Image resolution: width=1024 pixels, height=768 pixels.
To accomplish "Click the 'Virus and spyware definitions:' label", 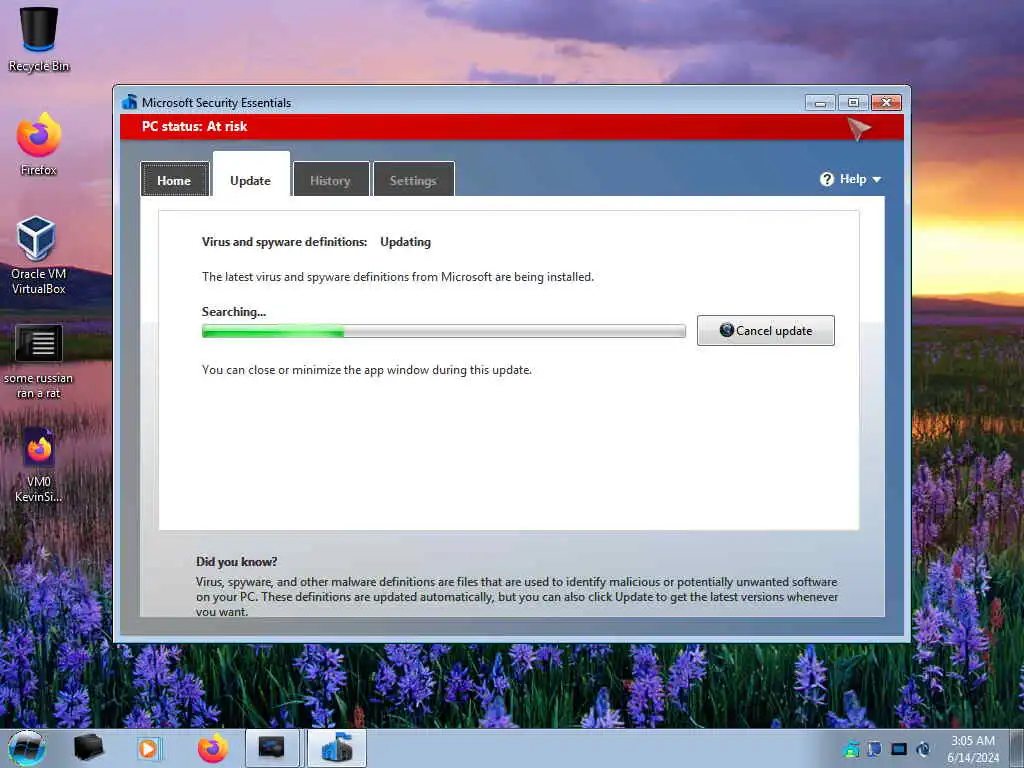I will 285,242.
